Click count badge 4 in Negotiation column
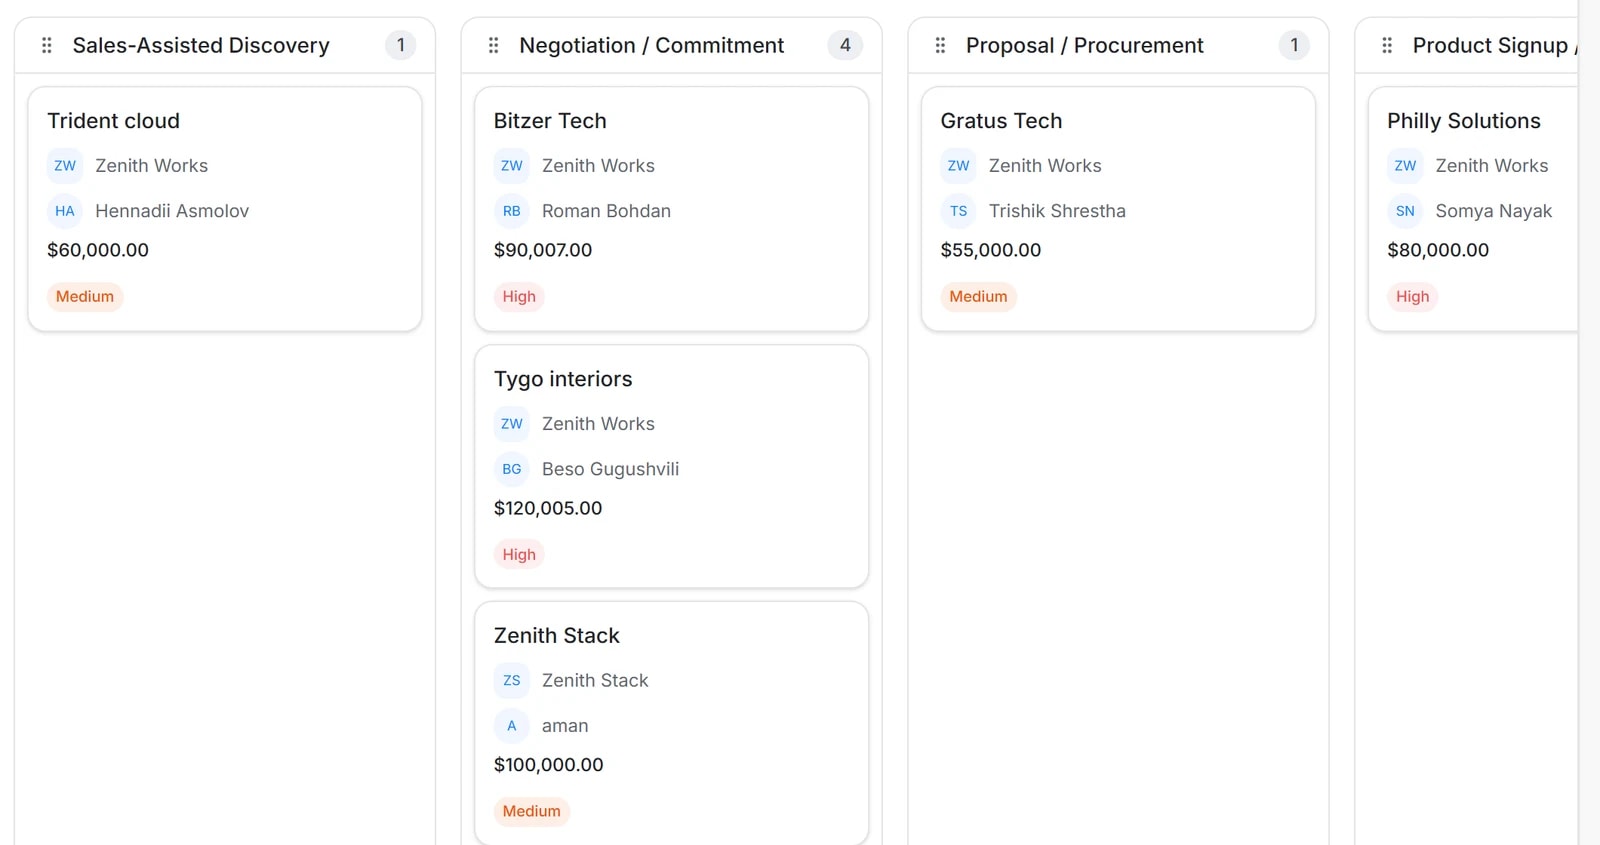Viewport: 1600px width, 845px height. (x=845, y=45)
